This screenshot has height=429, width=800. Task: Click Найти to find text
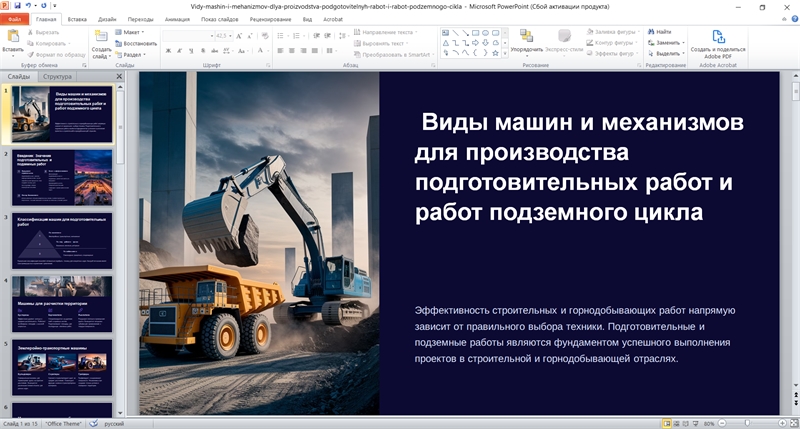pyautogui.click(x=660, y=32)
